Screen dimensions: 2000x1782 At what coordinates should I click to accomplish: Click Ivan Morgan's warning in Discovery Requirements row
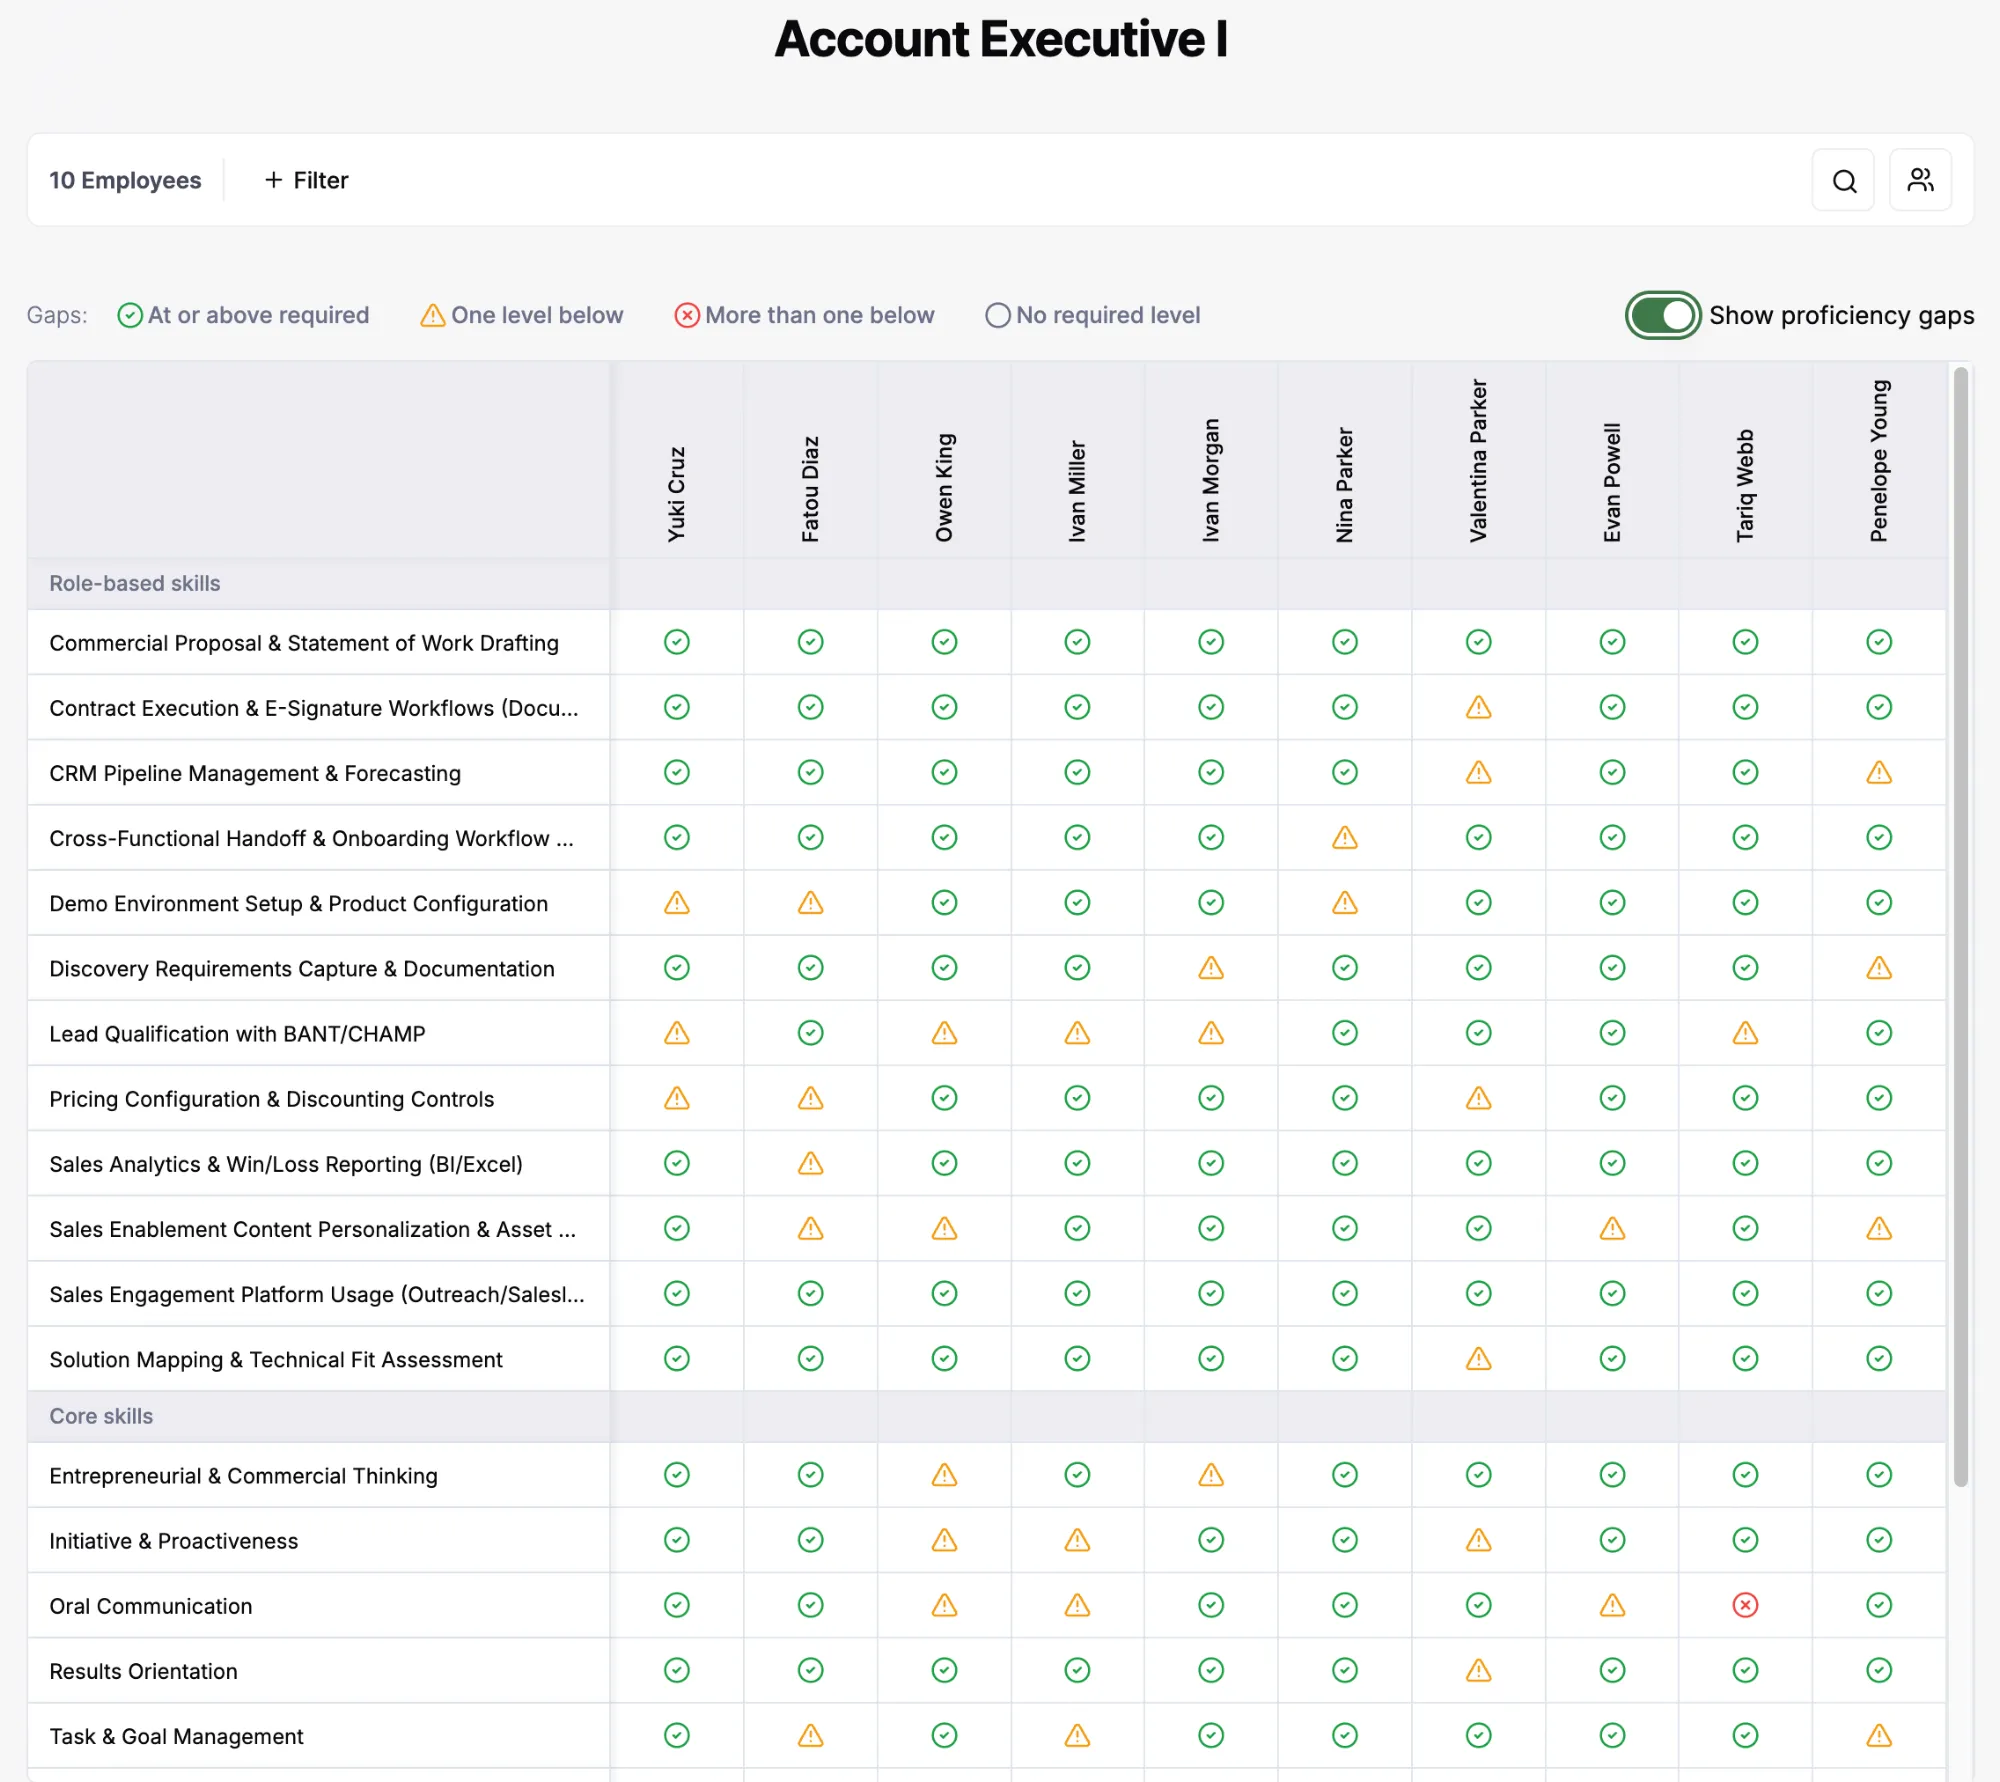[x=1211, y=968]
